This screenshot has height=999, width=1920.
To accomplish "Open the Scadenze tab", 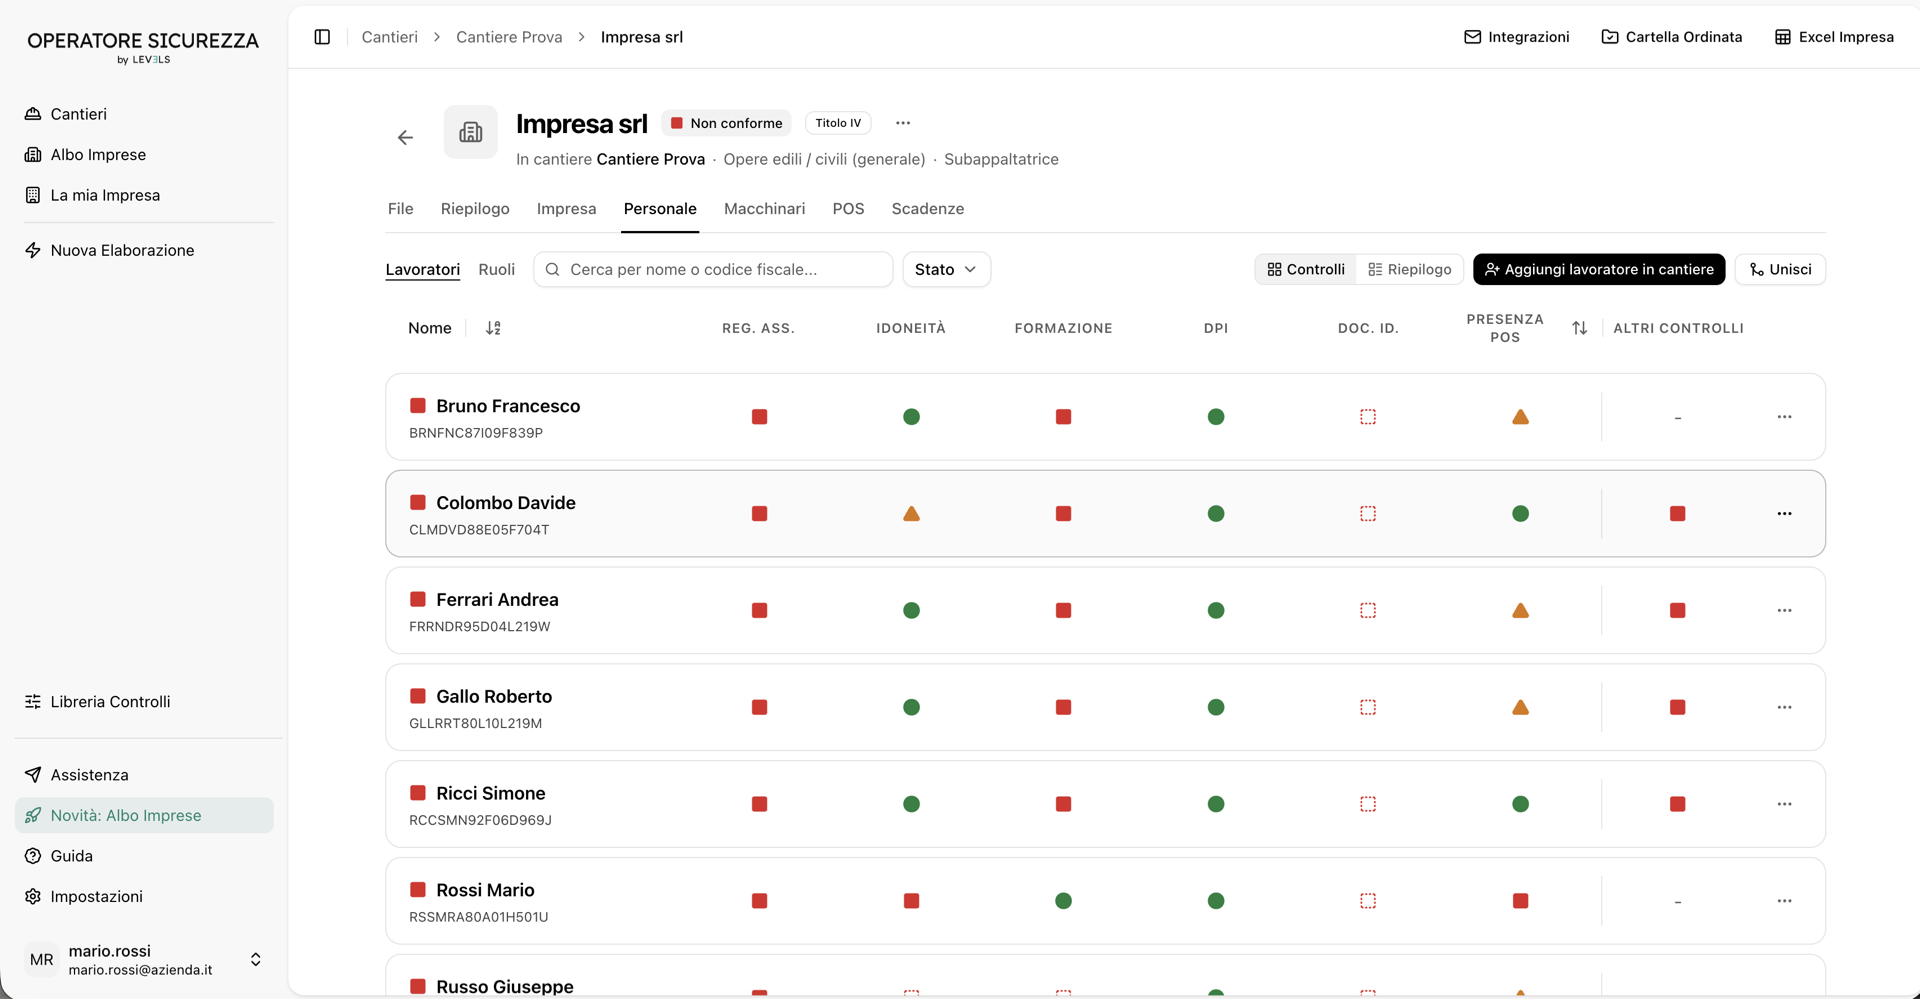I will [928, 209].
